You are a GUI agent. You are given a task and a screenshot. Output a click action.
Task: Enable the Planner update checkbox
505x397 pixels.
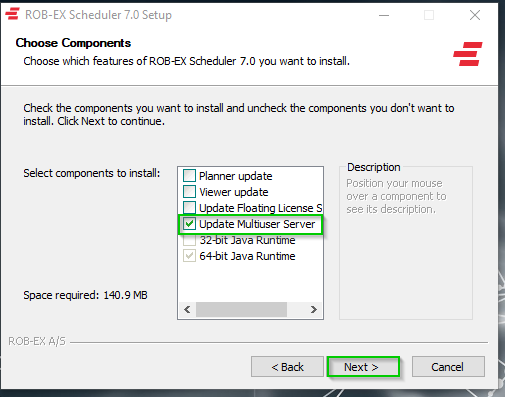point(189,176)
